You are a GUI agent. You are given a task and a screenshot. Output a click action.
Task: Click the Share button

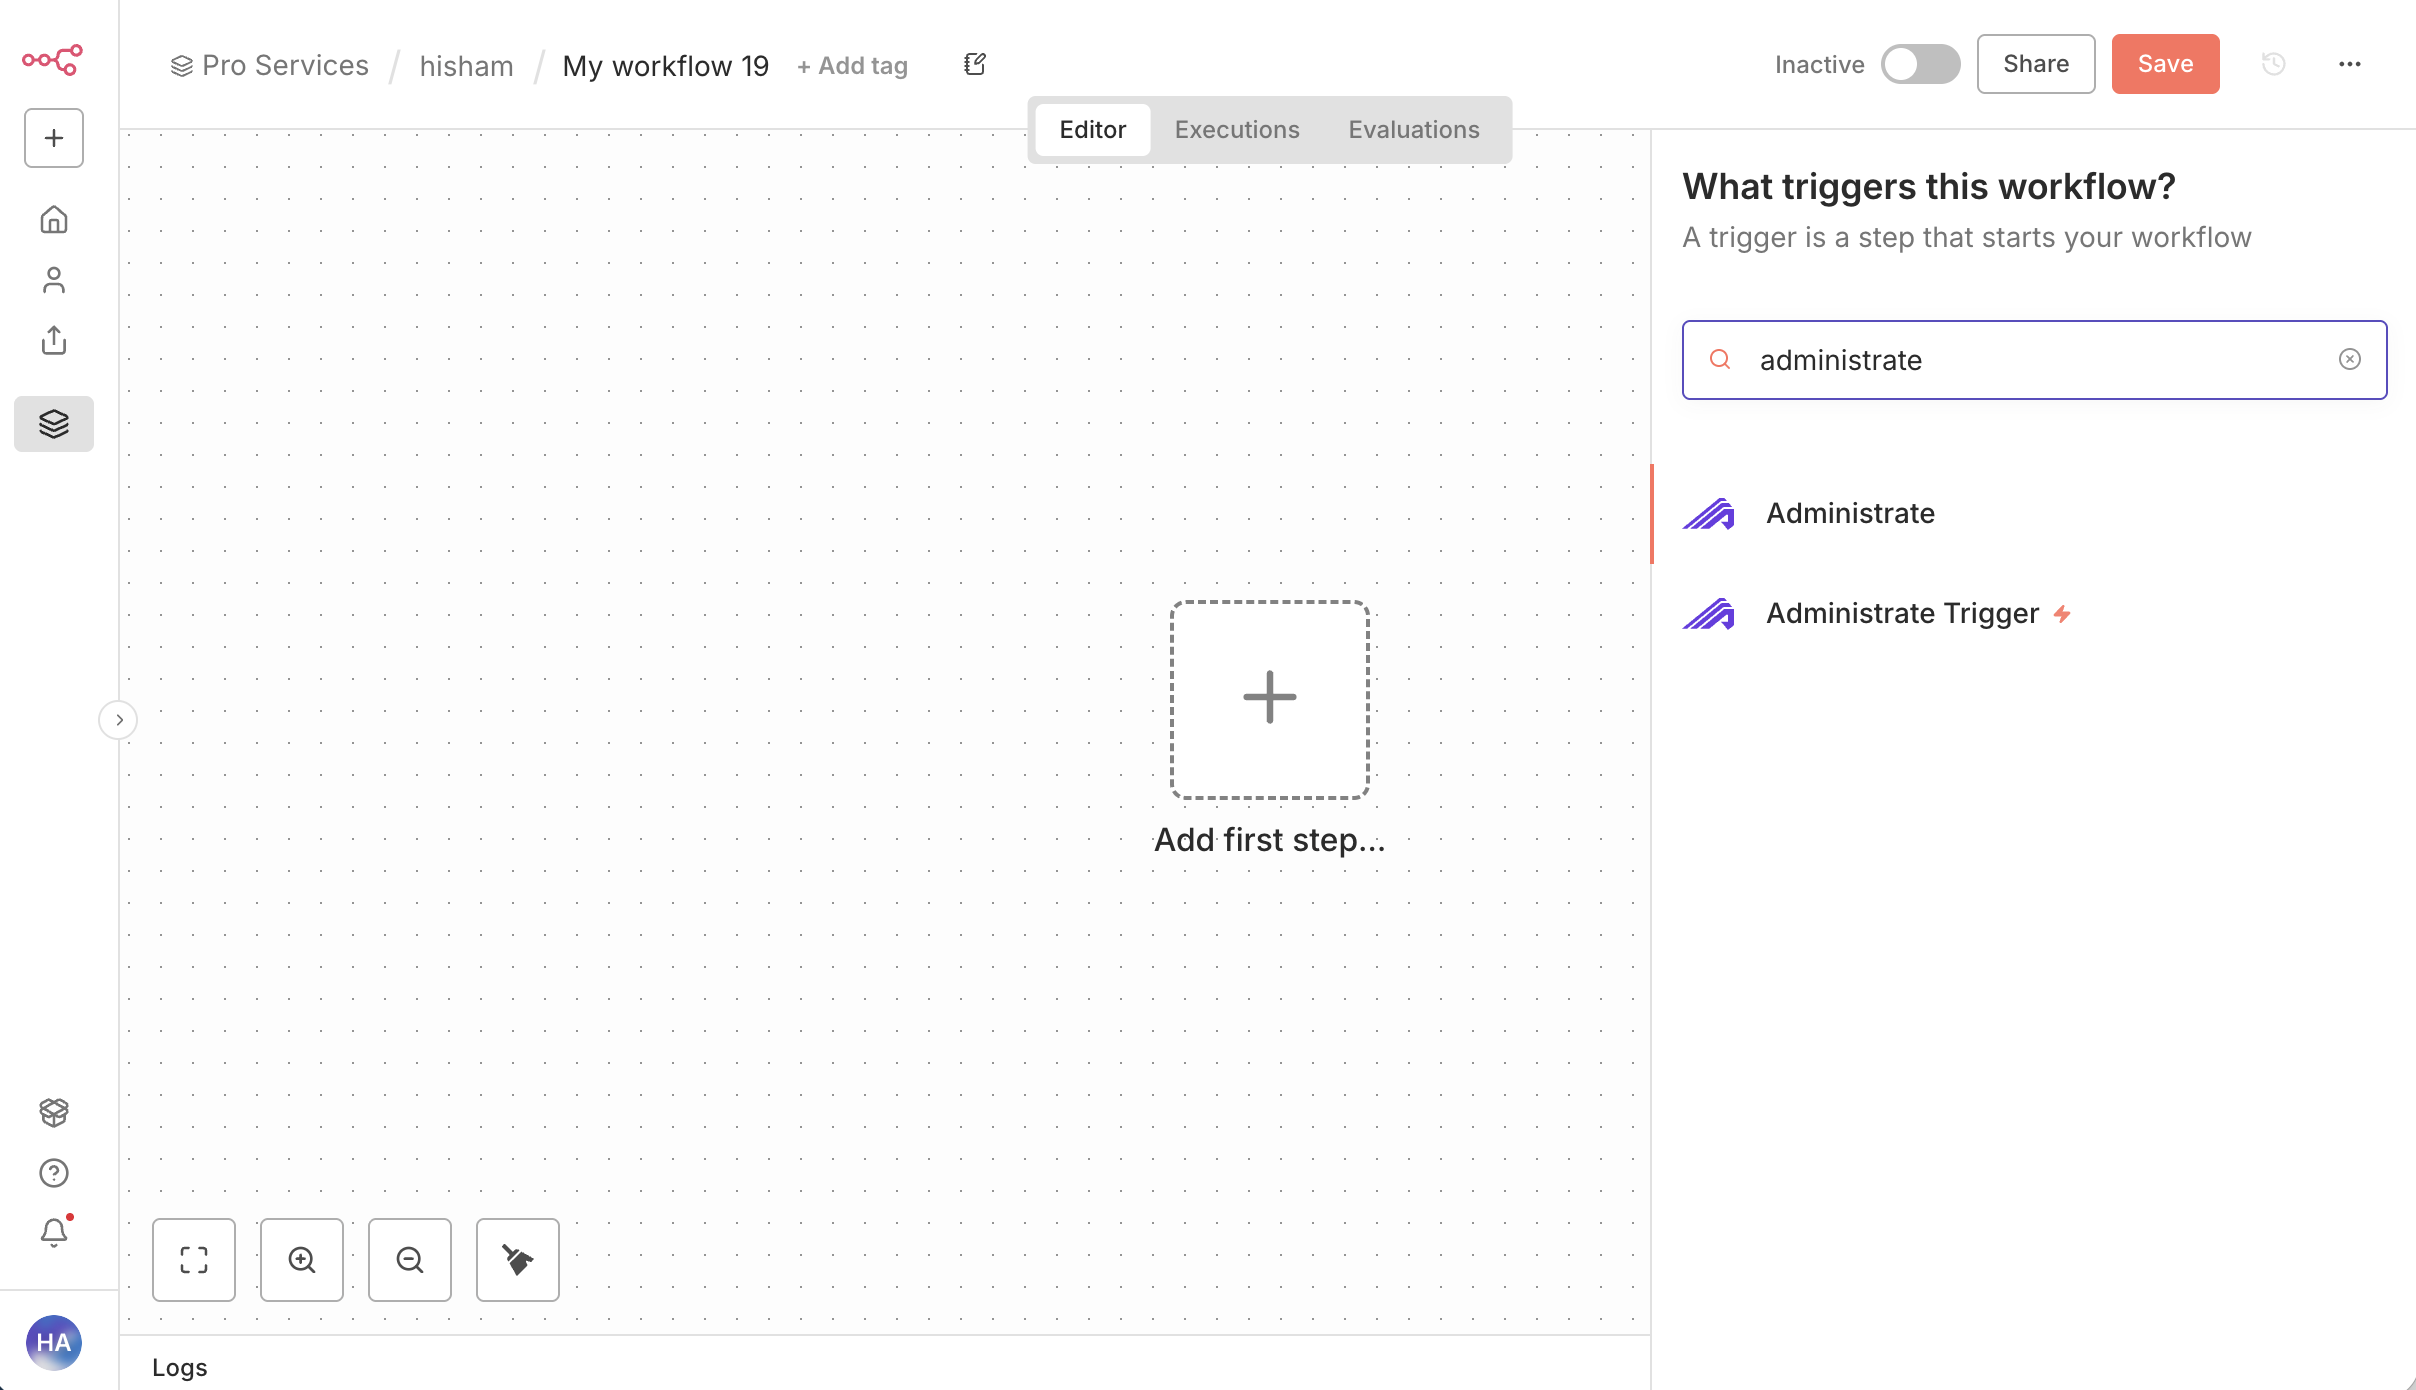(x=2036, y=64)
